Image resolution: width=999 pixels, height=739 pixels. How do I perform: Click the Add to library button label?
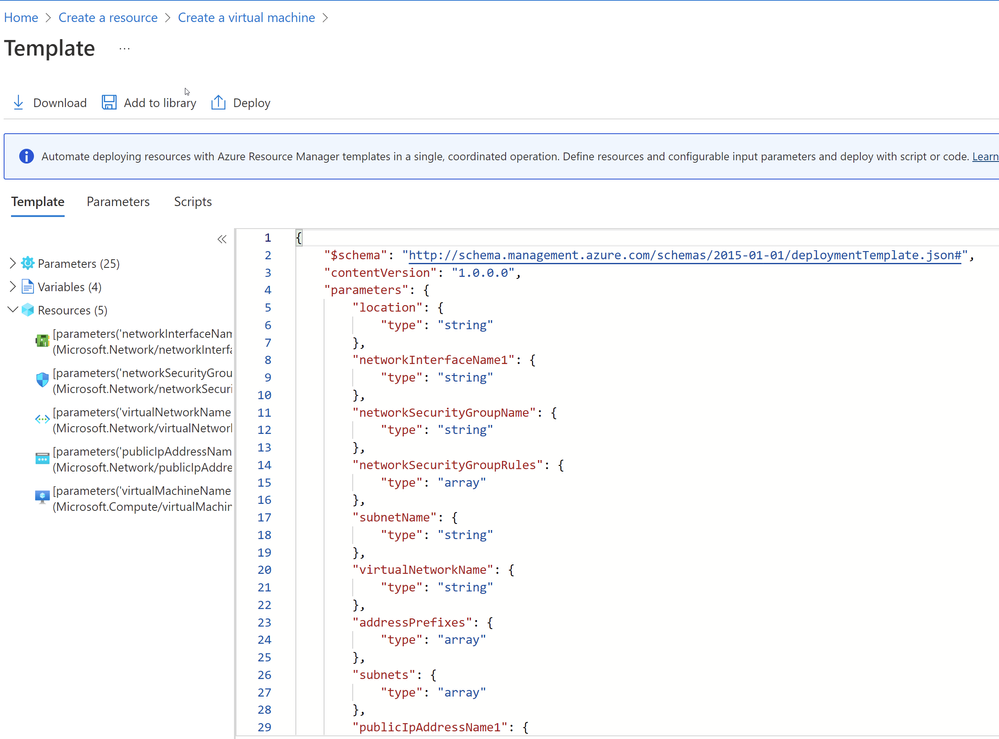(x=160, y=103)
